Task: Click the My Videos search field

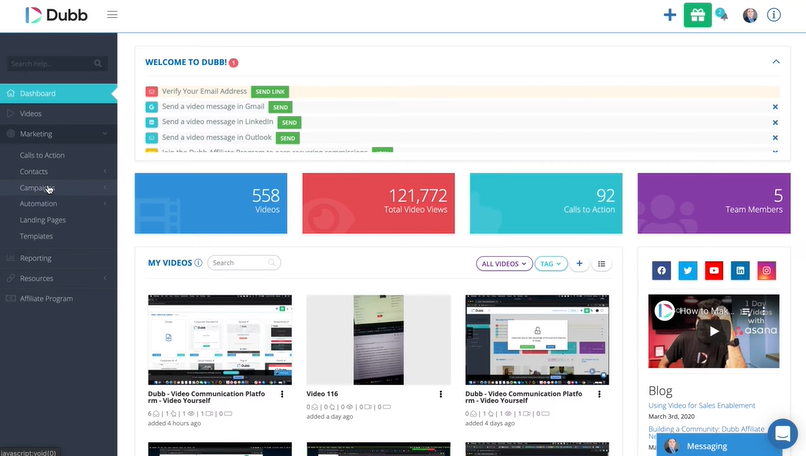Action: (x=244, y=263)
